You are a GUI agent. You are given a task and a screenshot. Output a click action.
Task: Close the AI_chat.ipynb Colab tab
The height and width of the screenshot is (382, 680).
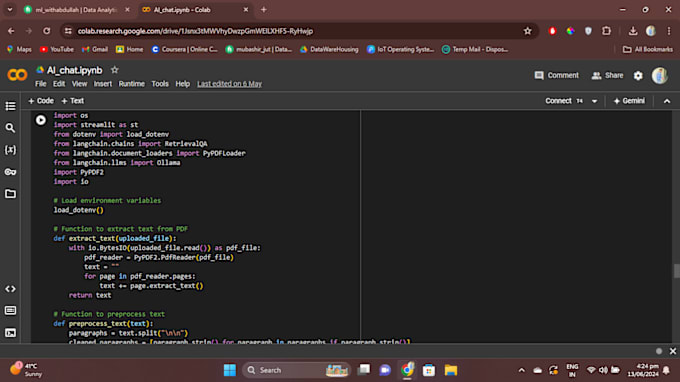[246, 10]
